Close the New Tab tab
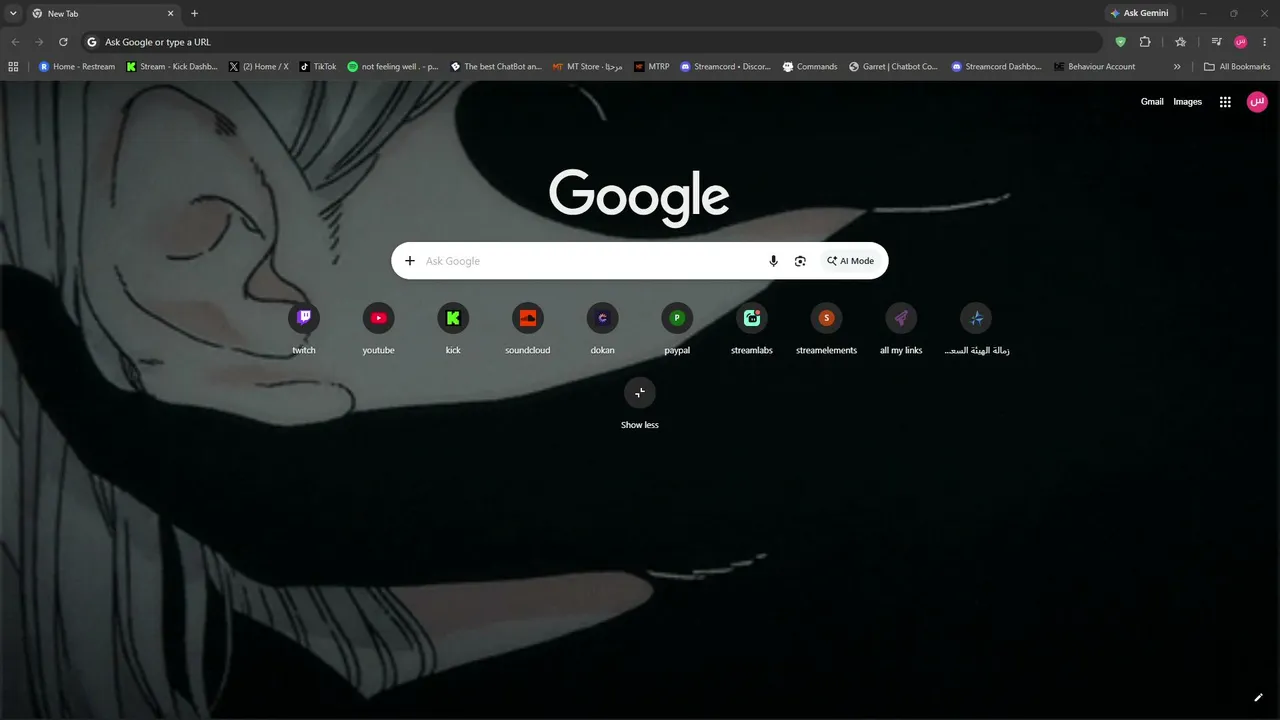1280x720 pixels. tap(170, 14)
